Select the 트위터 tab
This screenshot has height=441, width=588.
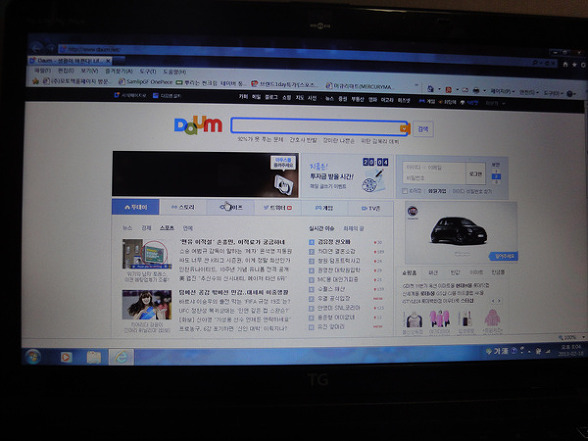(x=278, y=208)
